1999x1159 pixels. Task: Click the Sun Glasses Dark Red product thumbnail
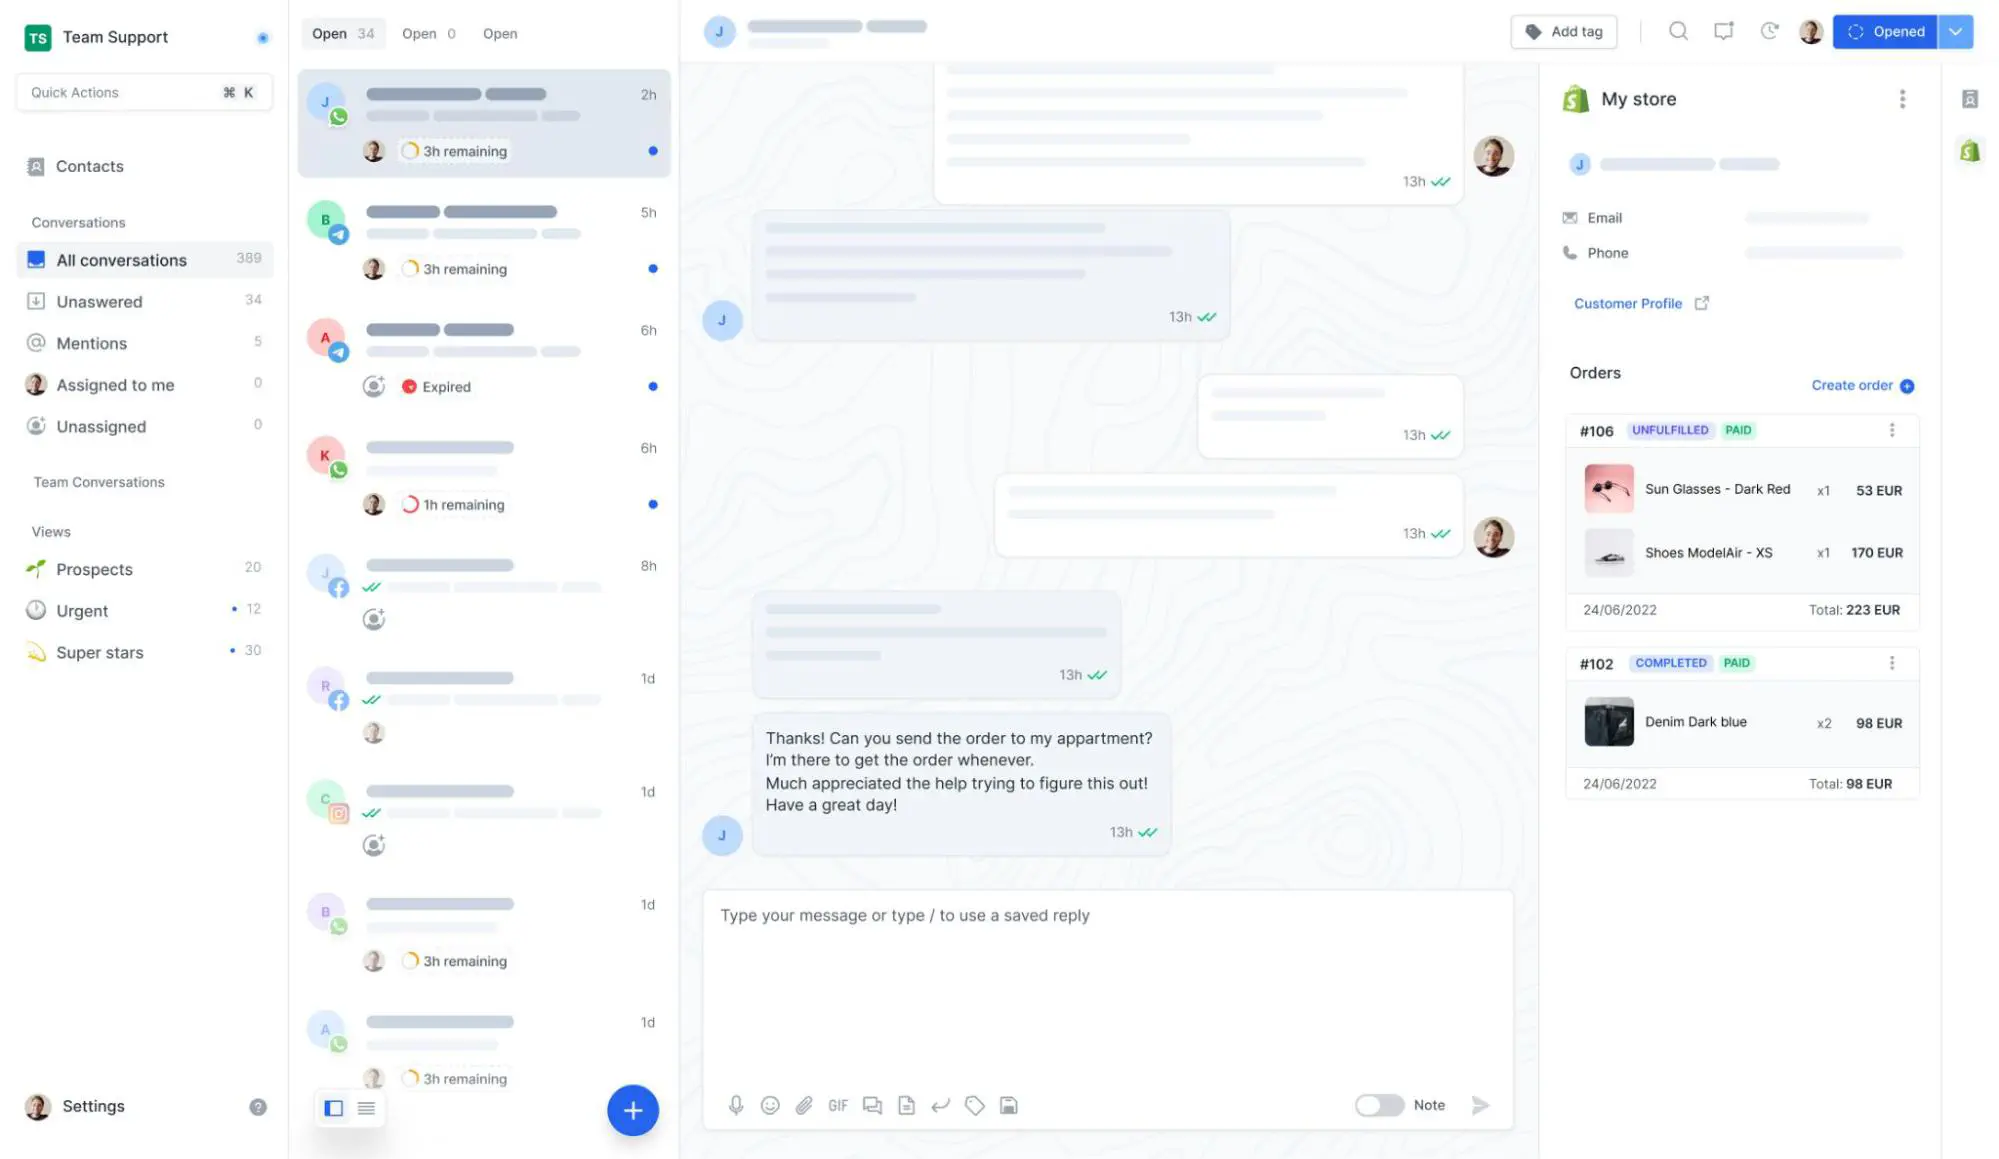pyautogui.click(x=1607, y=488)
